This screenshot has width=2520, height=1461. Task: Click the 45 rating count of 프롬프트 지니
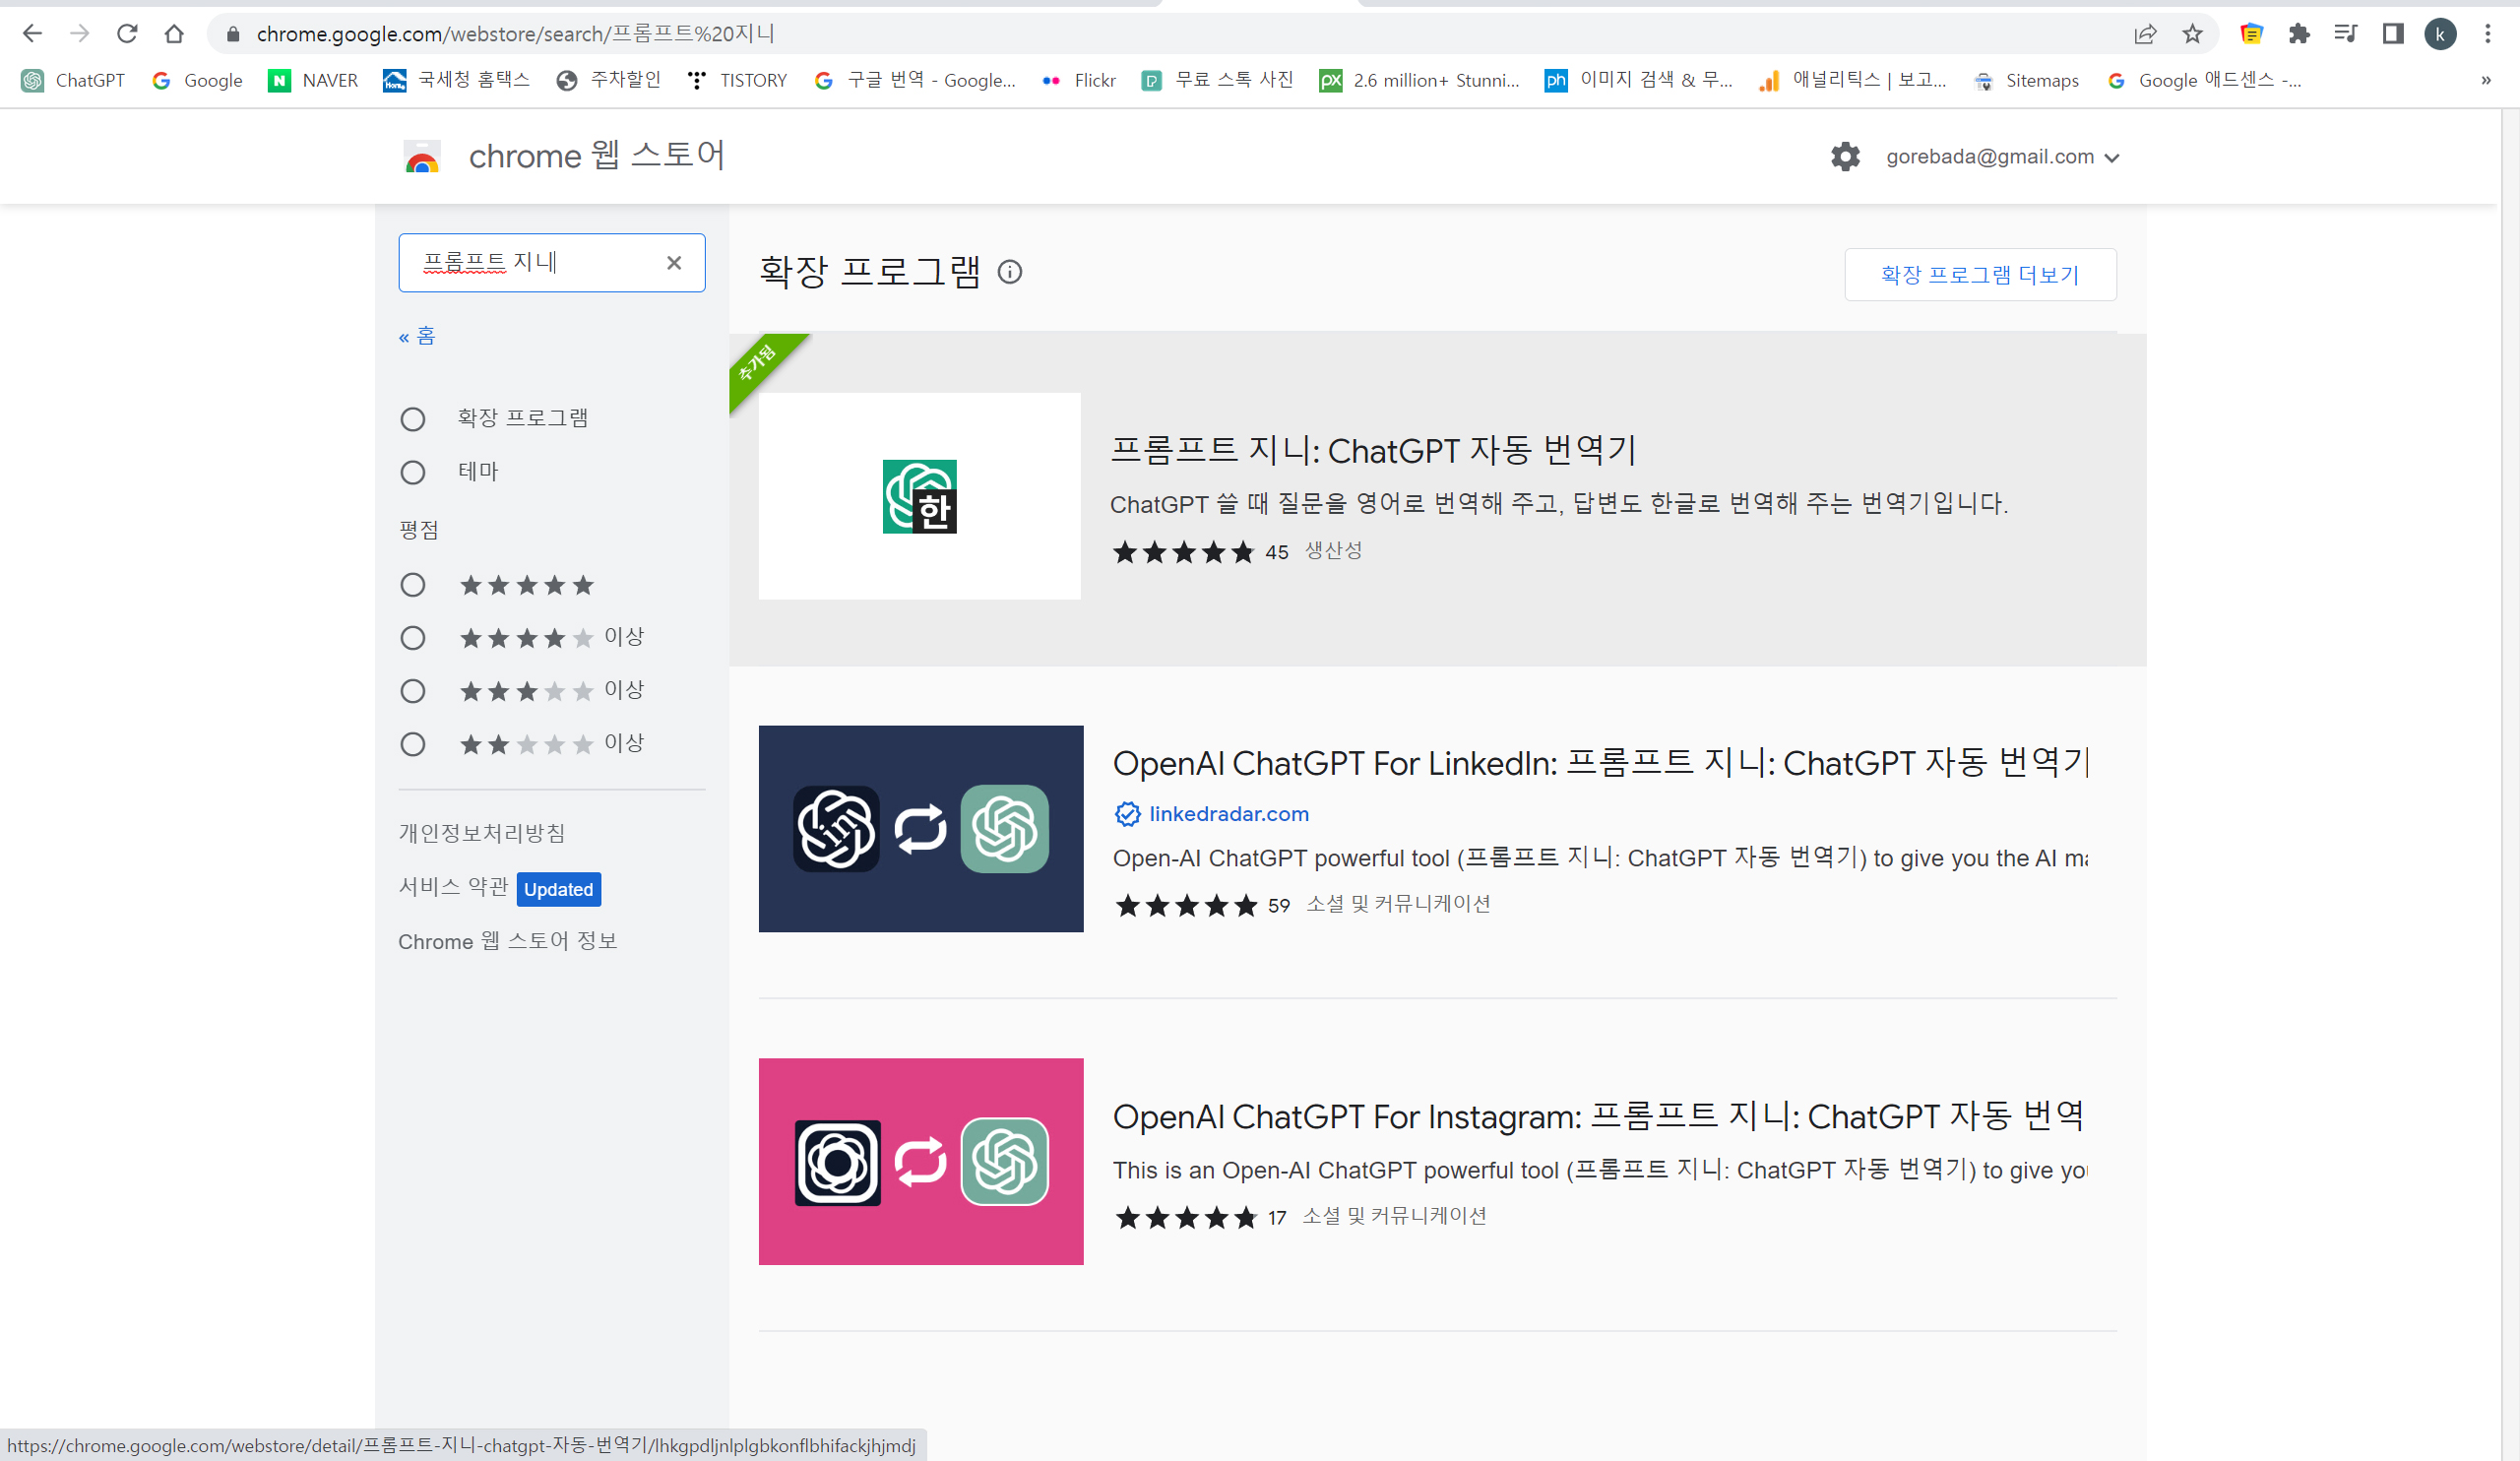point(1276,552)
